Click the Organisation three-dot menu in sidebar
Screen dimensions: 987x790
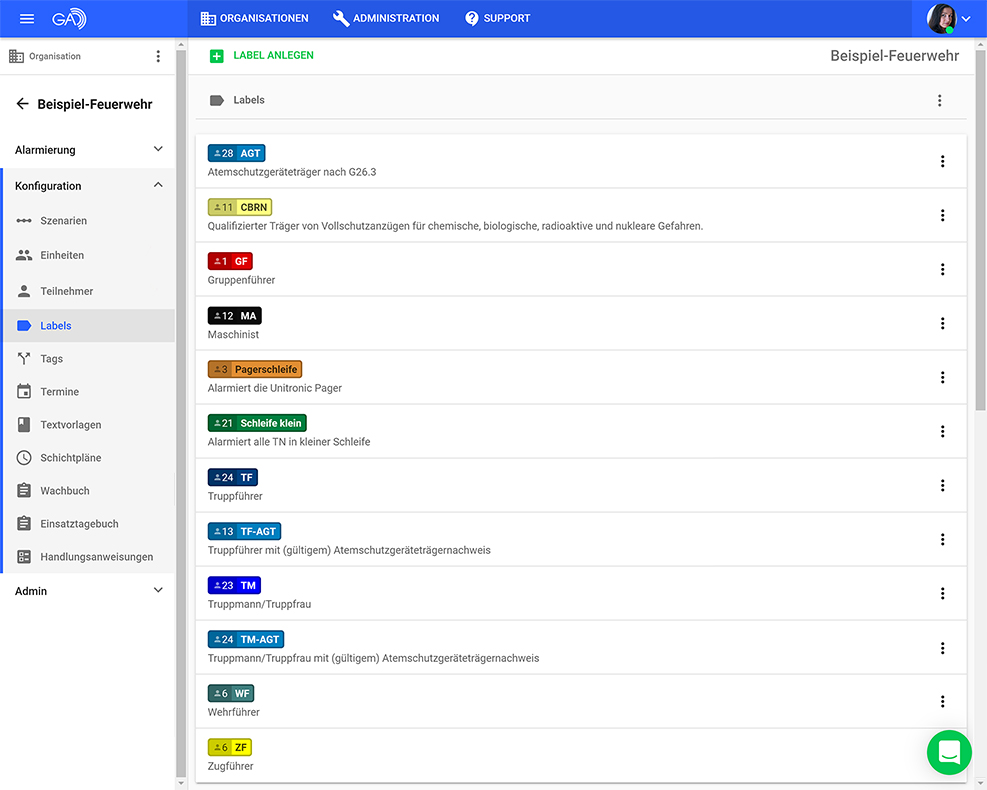coord(158,57)
